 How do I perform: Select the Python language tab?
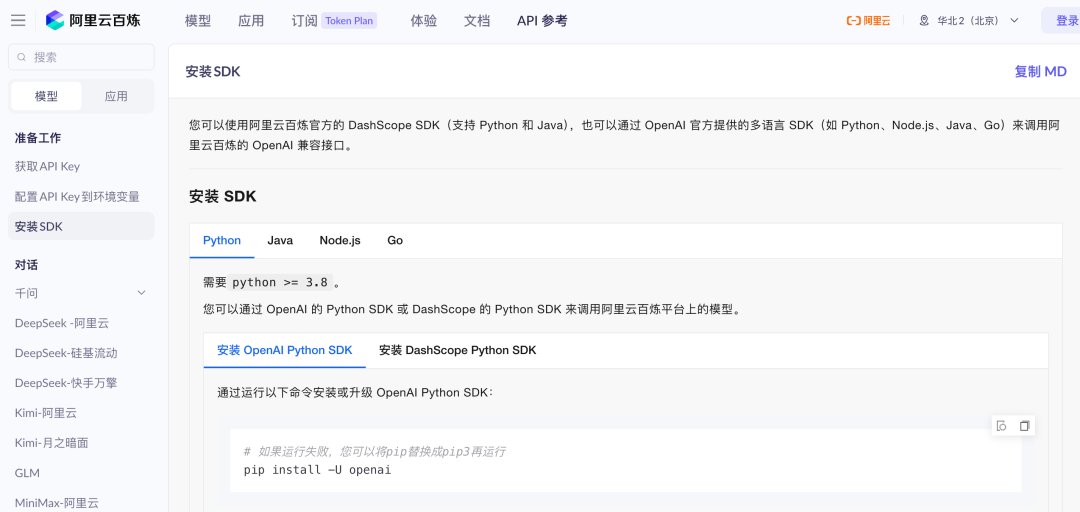222,240
